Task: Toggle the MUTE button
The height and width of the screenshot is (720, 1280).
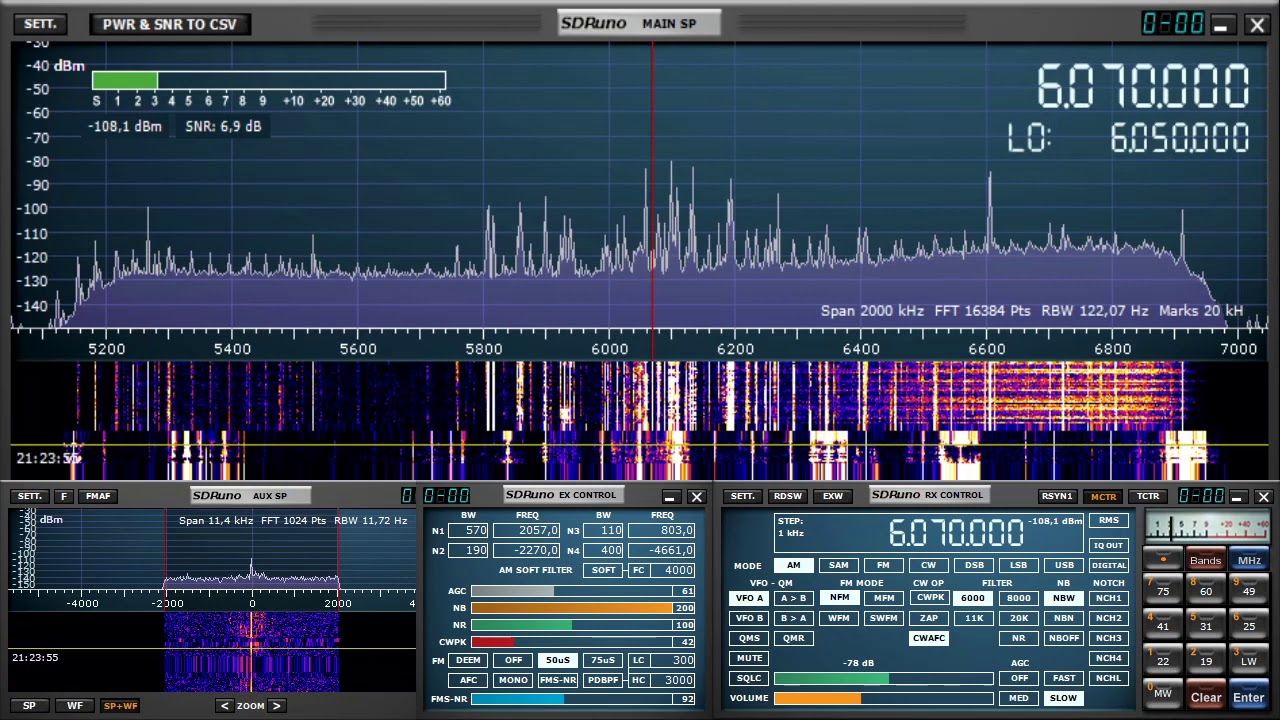Action: point(749,658)
